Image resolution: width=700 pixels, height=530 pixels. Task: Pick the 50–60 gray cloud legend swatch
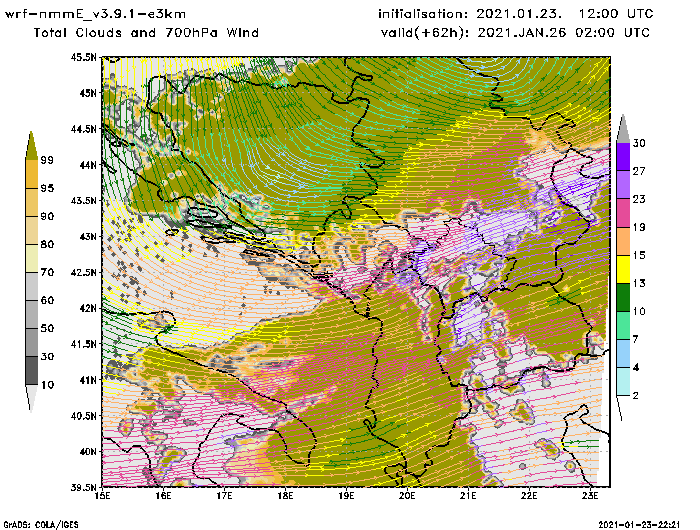32,315
